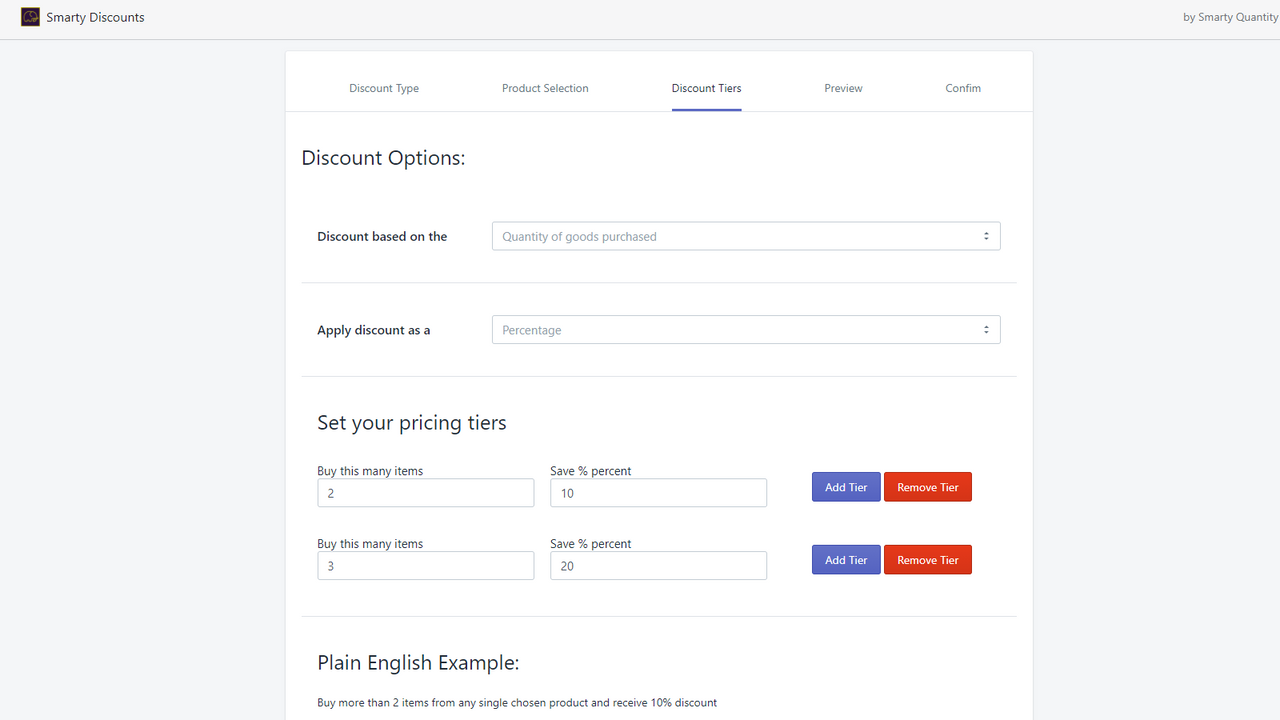Screen dimensions: 1280x720
Task: Click the Save percent field showing 20
Action: click(x=658, y=565)
